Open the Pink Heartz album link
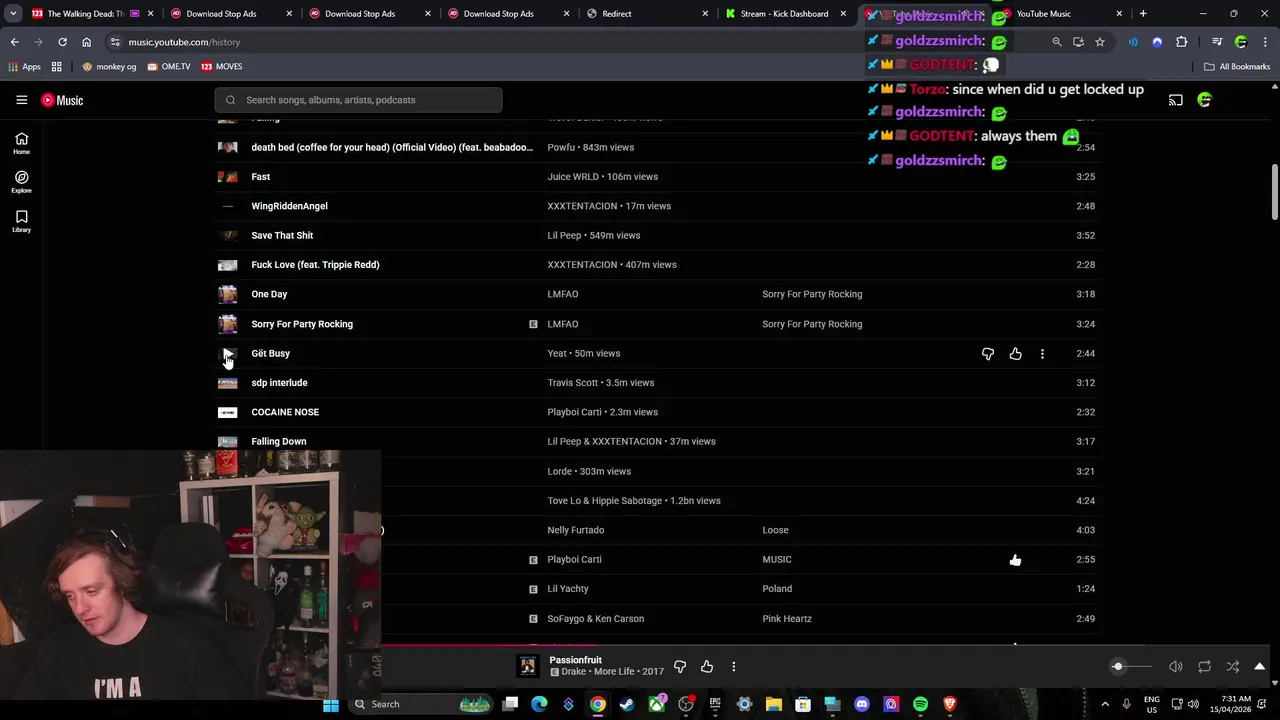The height and width of the screenshot is (720, 1280). [x=787, y=619]
